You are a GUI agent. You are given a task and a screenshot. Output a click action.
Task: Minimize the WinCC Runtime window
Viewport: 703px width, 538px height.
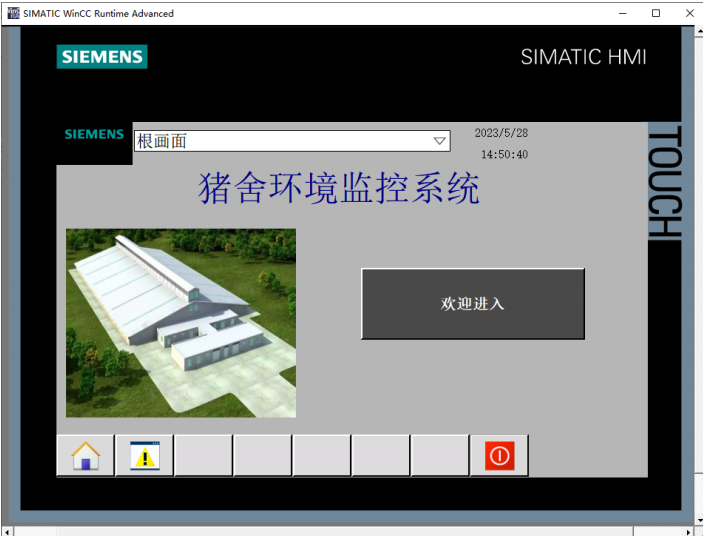pos(623,13)
